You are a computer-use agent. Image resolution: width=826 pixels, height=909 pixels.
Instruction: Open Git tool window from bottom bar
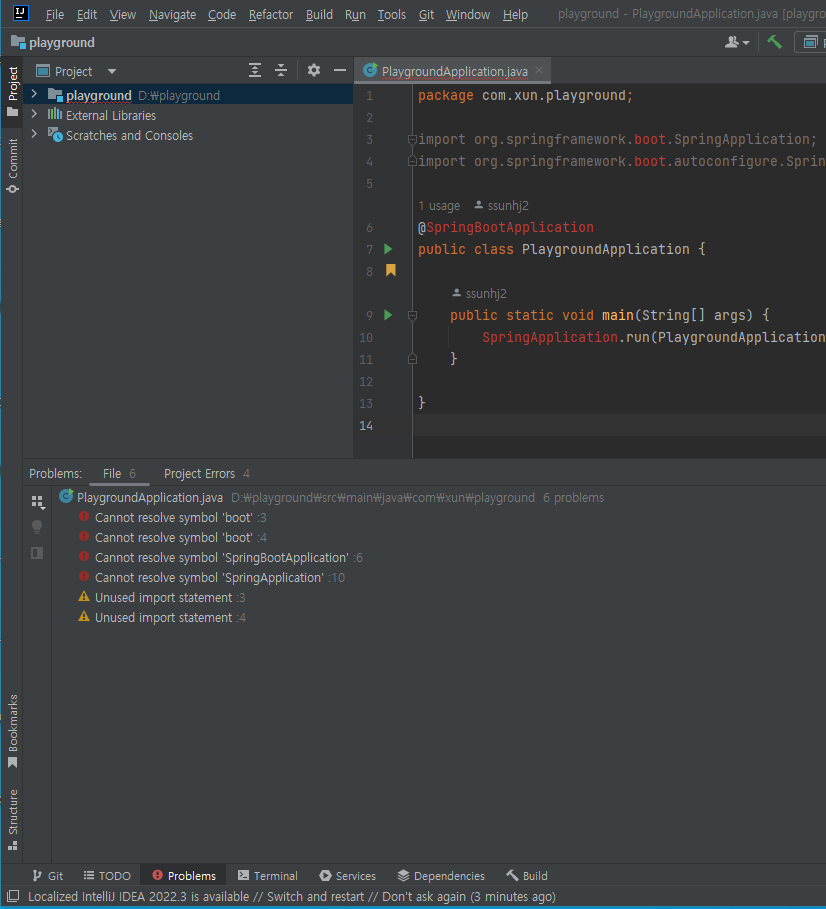click(x=48, y=875)
